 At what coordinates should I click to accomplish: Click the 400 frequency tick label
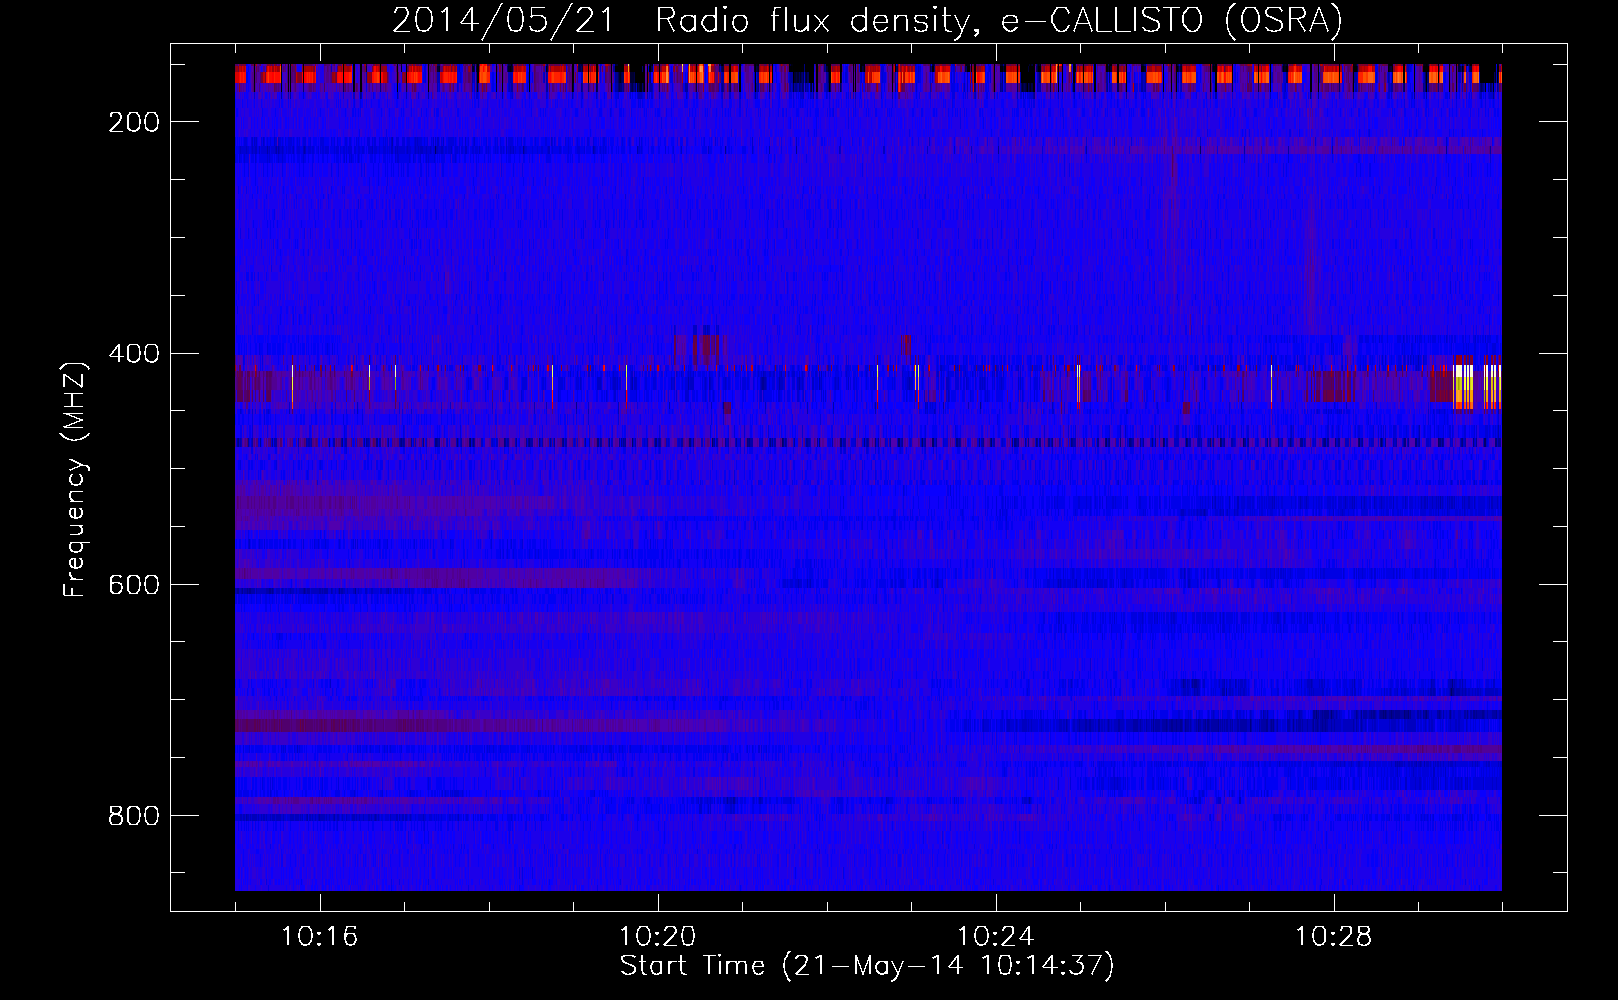(133, 354)
